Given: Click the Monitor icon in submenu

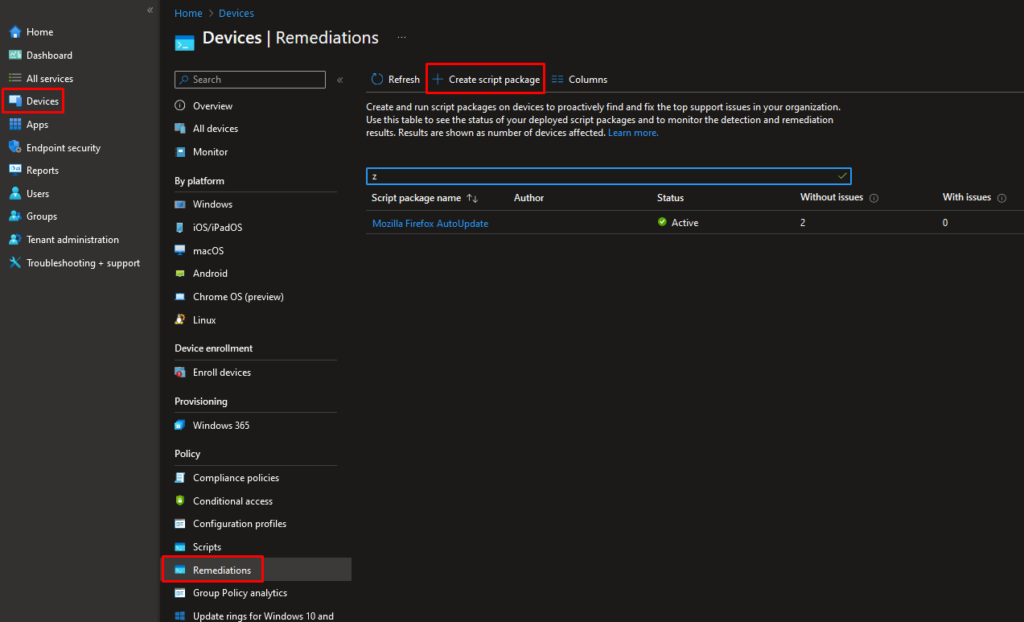Looking at the screenshot, I should (x=180, y=152).
